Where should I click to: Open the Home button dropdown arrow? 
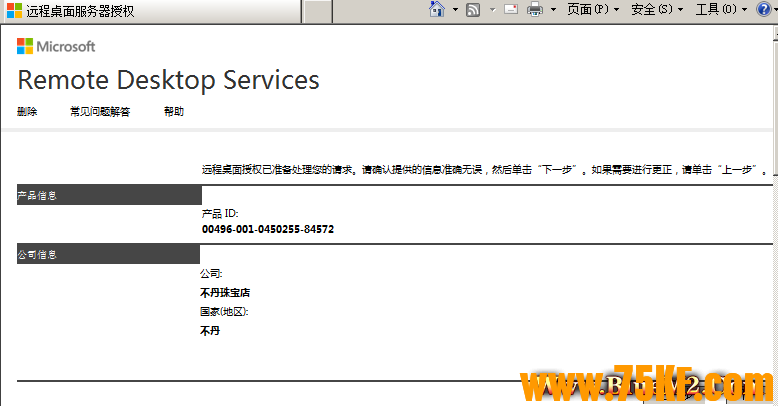pos(455,9)
